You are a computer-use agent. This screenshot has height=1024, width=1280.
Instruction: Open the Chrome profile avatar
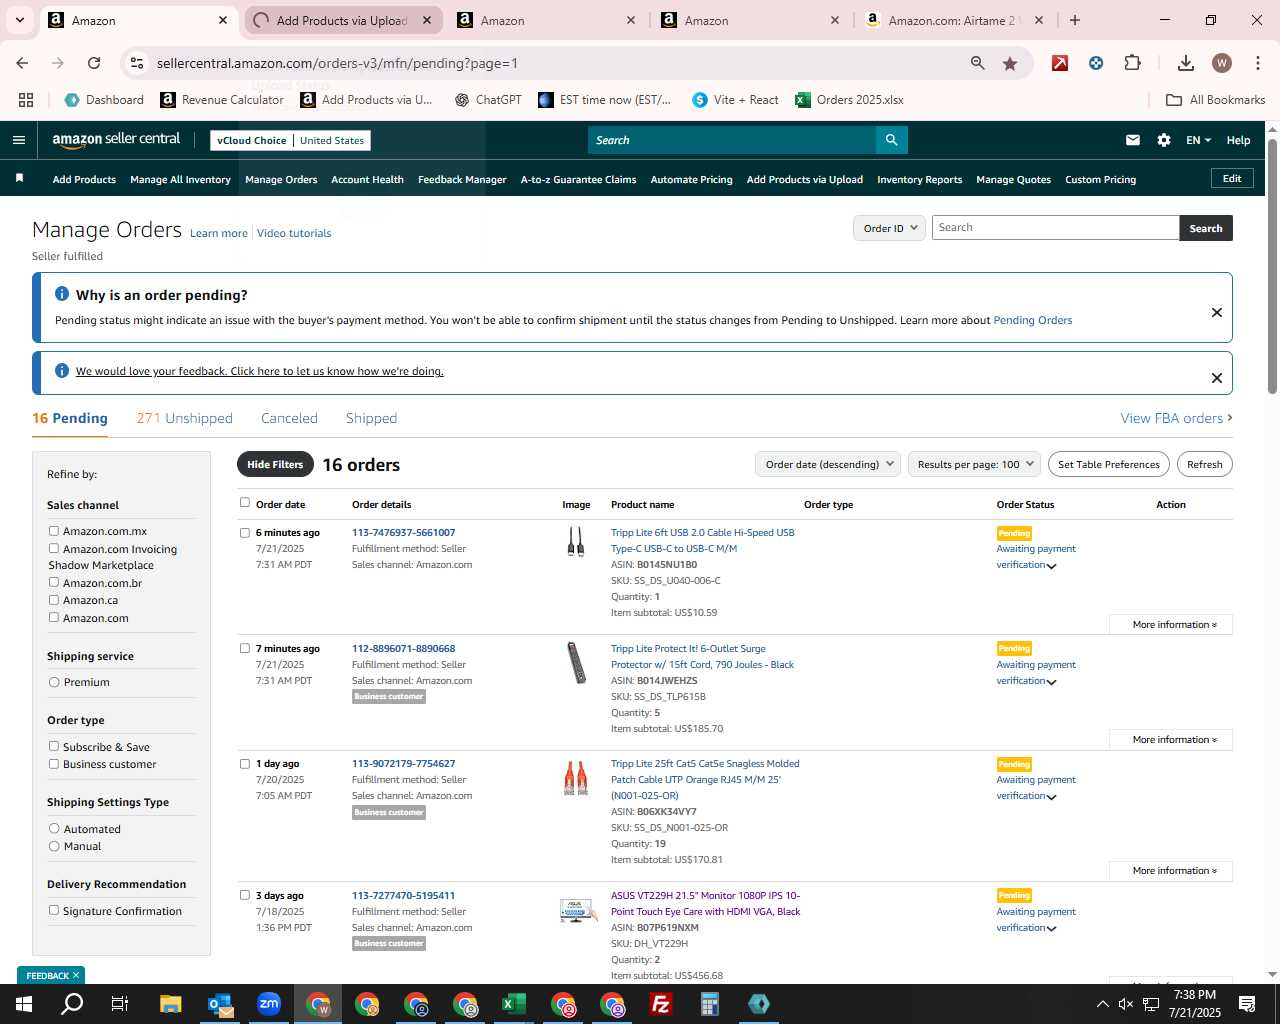[x=1221, y=63]
